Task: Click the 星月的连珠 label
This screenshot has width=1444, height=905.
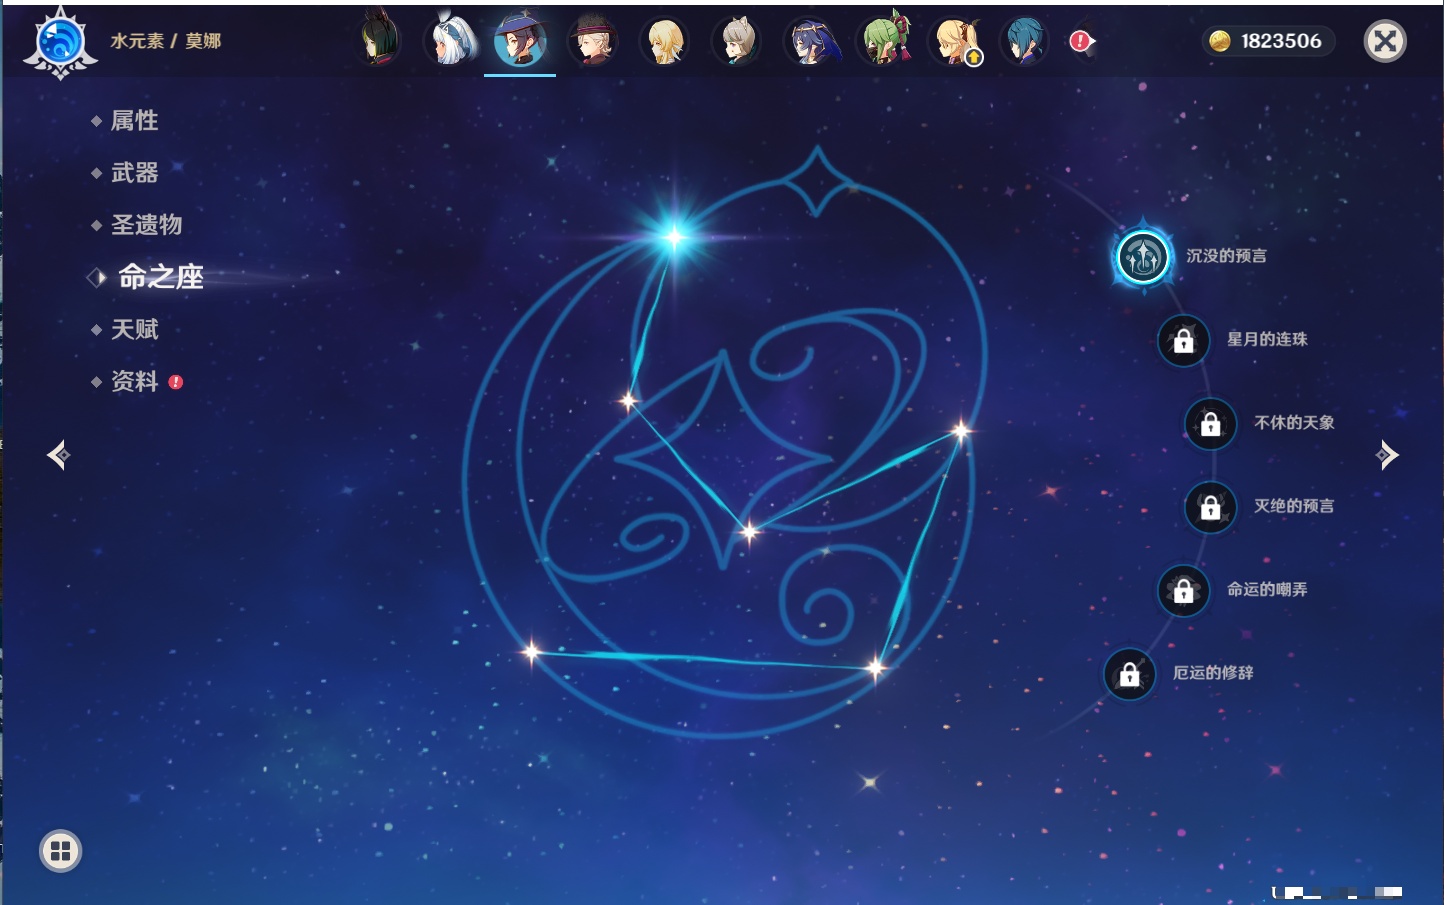Action: pyautogui.click(x=1267, y=339)
